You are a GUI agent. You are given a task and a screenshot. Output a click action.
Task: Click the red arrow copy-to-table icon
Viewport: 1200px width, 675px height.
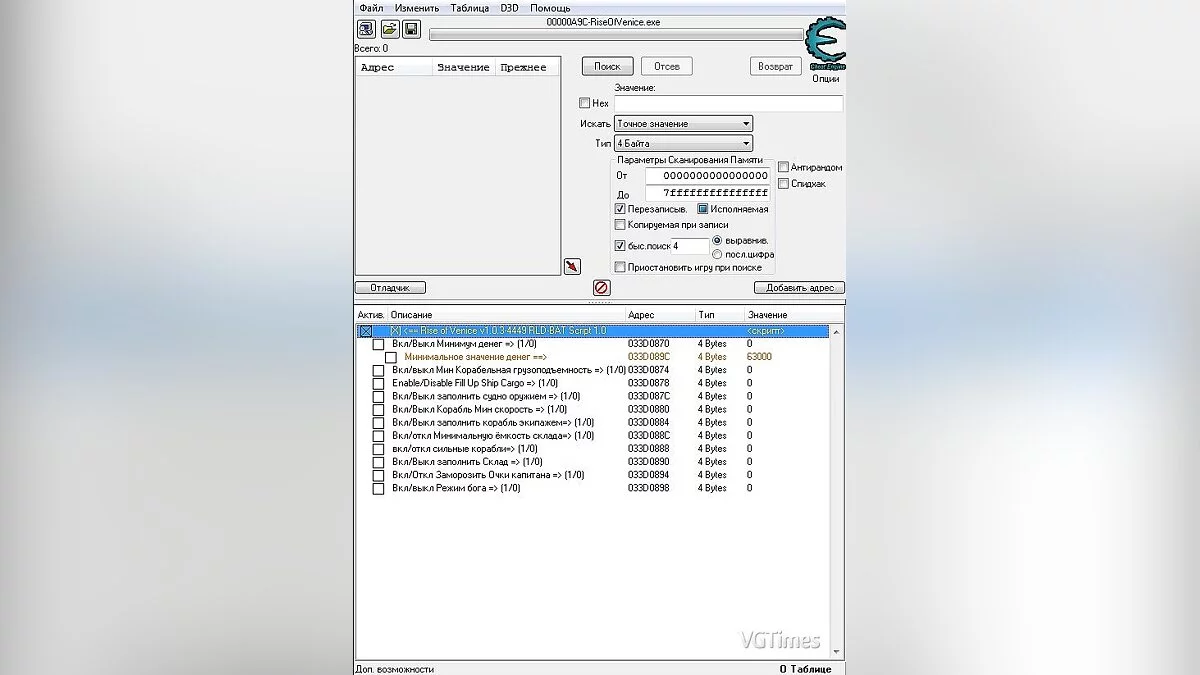(x=571, y=266)
